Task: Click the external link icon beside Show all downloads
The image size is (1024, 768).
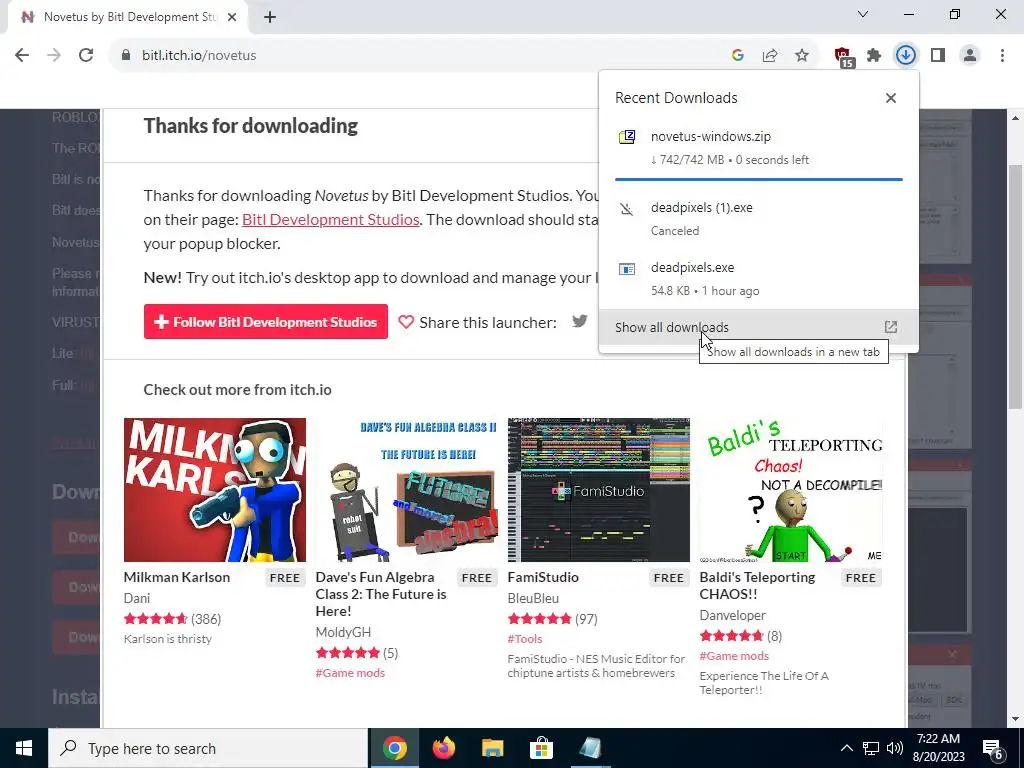Action: click(x=891, y=327)
